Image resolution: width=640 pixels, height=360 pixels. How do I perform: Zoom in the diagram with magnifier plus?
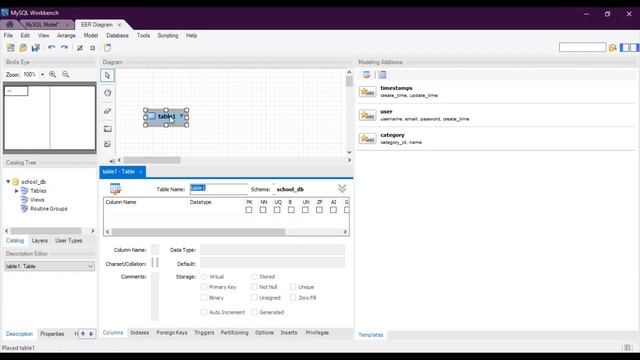click(x=53, y=74)
